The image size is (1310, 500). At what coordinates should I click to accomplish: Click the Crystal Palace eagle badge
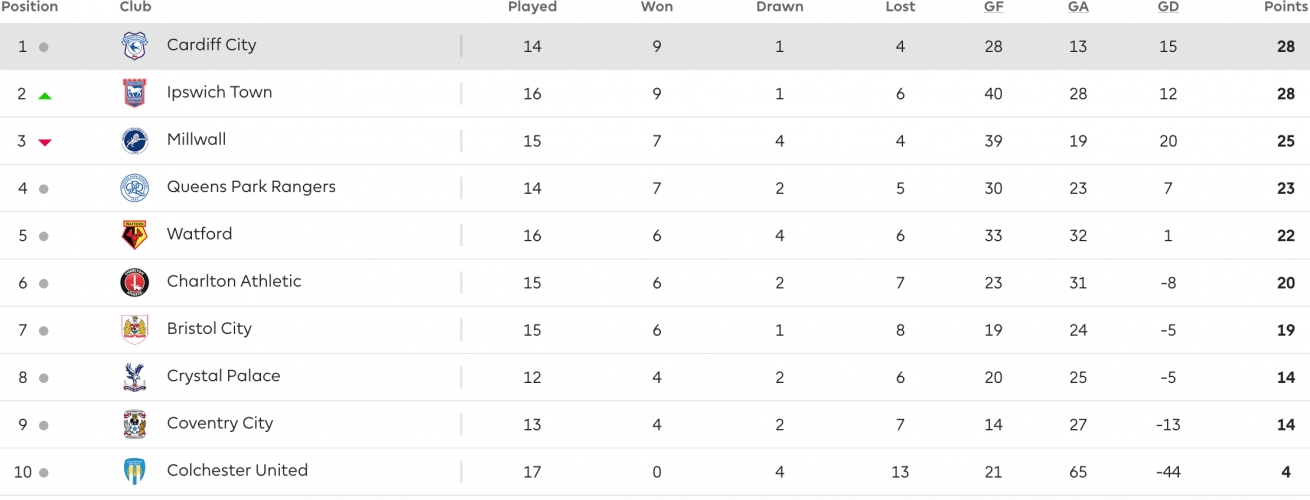134,377
